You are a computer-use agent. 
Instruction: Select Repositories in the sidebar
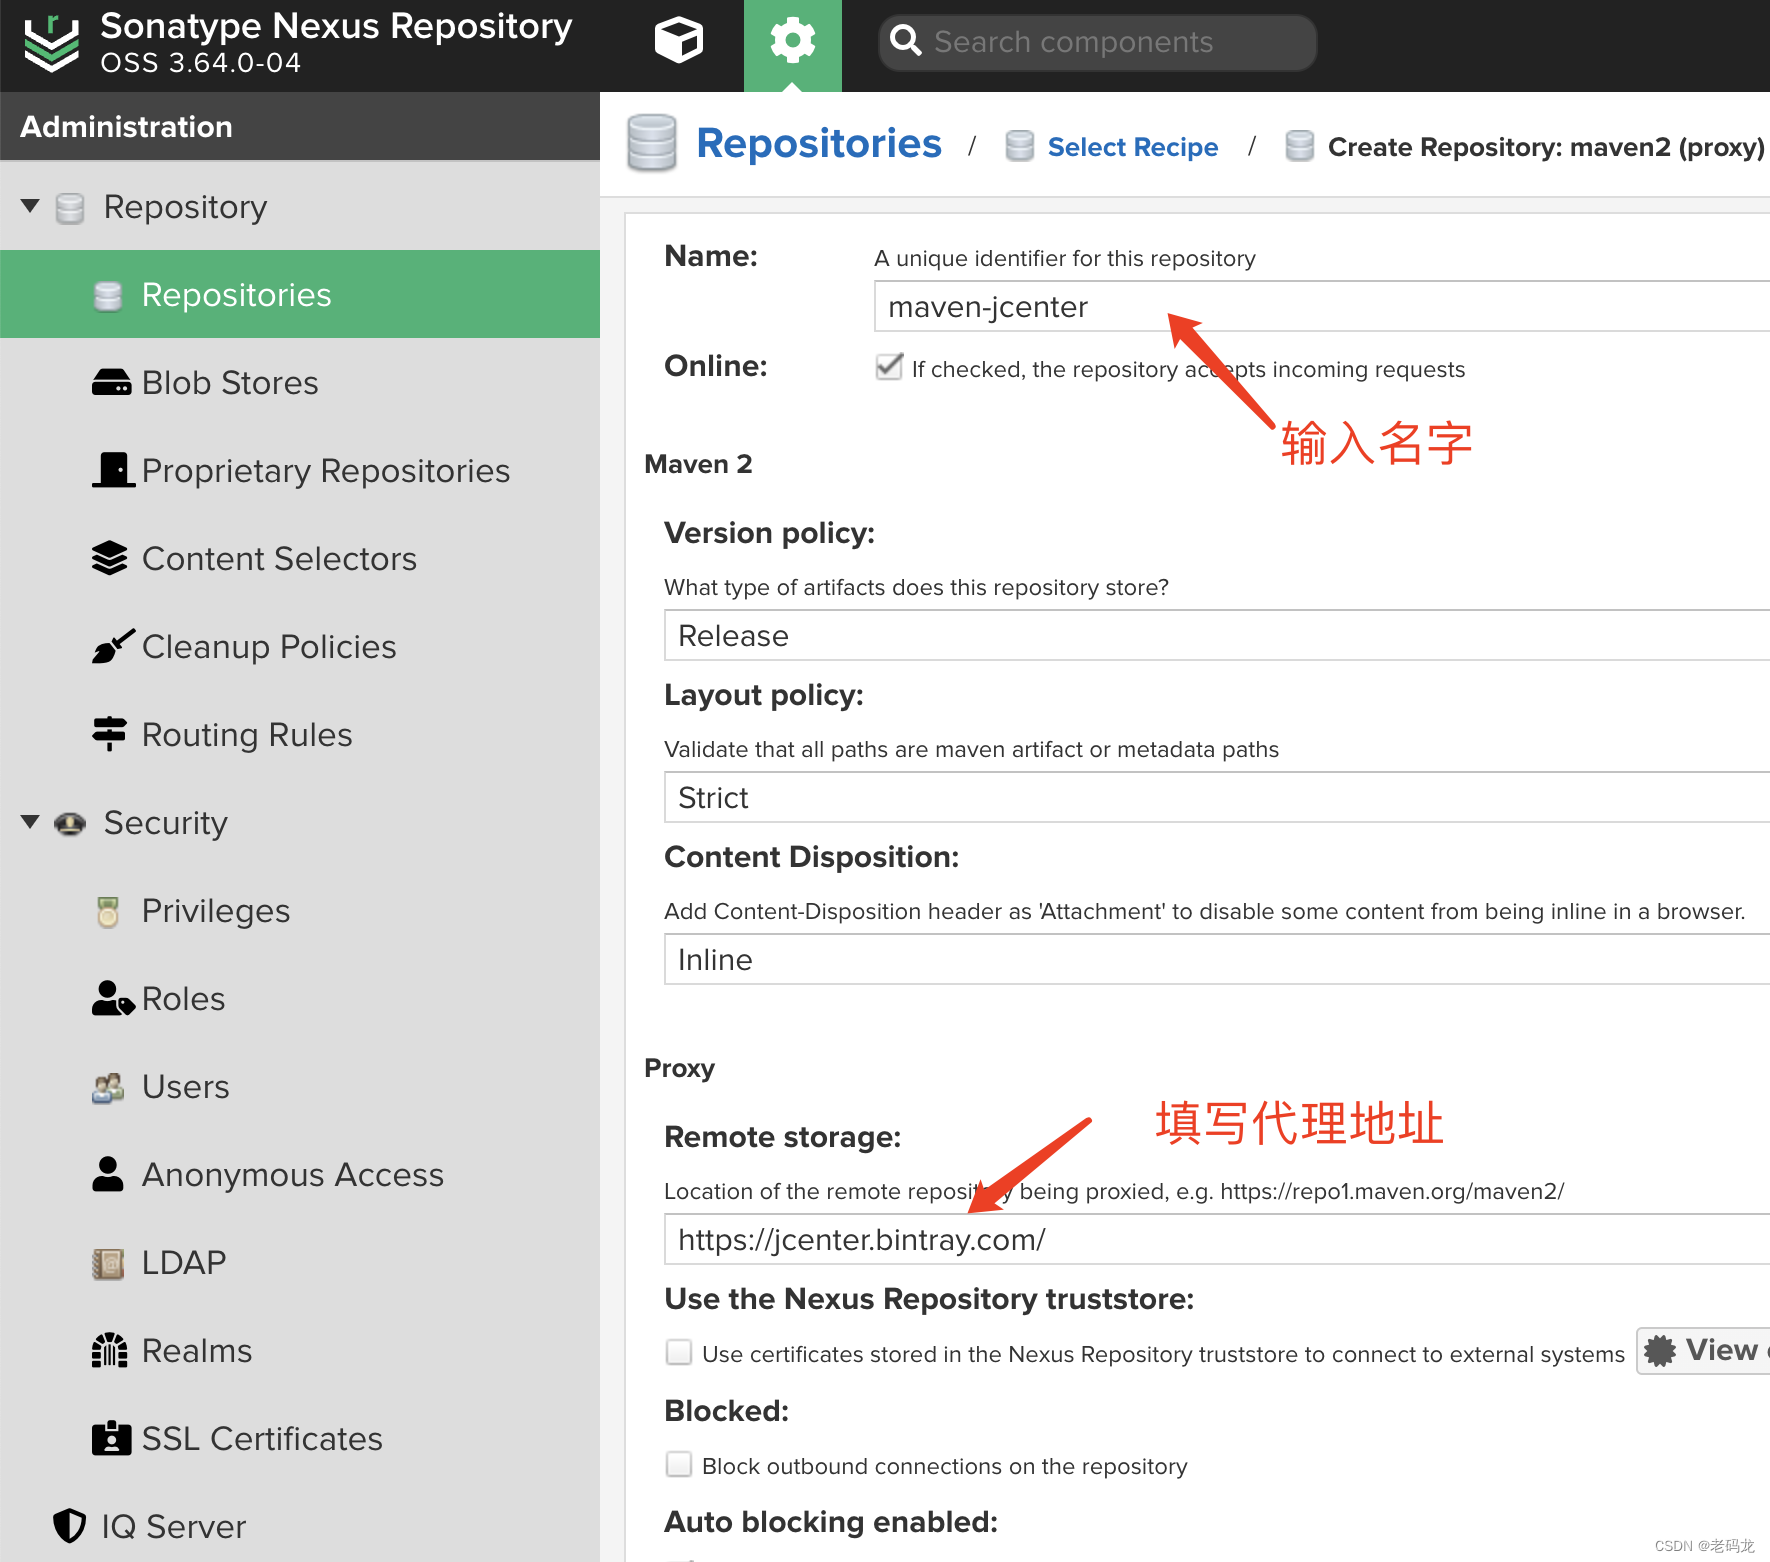pos(300,294)
